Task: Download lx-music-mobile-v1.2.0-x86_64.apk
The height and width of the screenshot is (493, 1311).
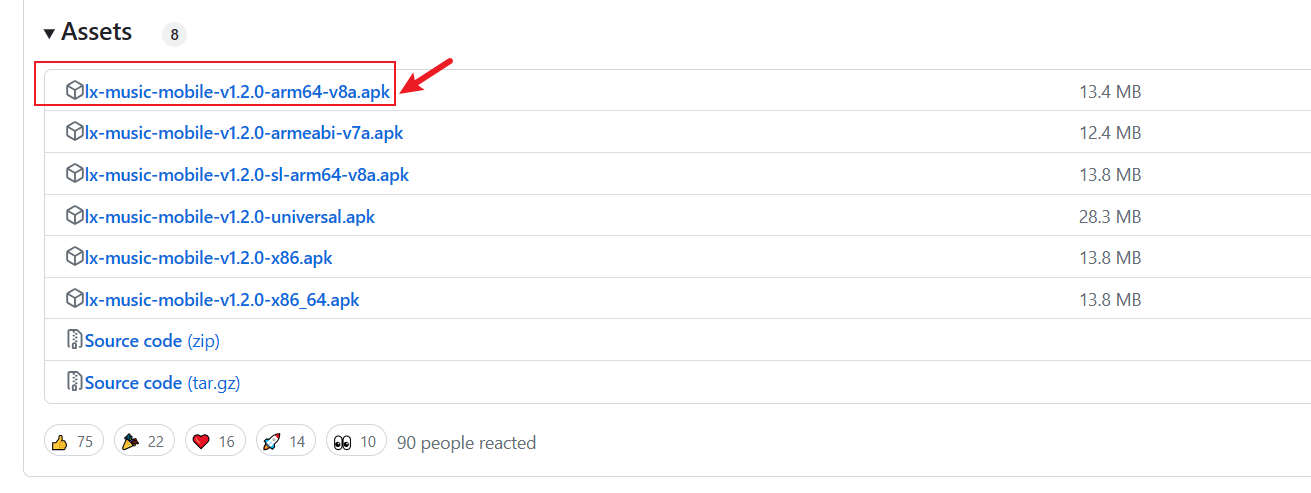Action: click(x=222, y=299)
